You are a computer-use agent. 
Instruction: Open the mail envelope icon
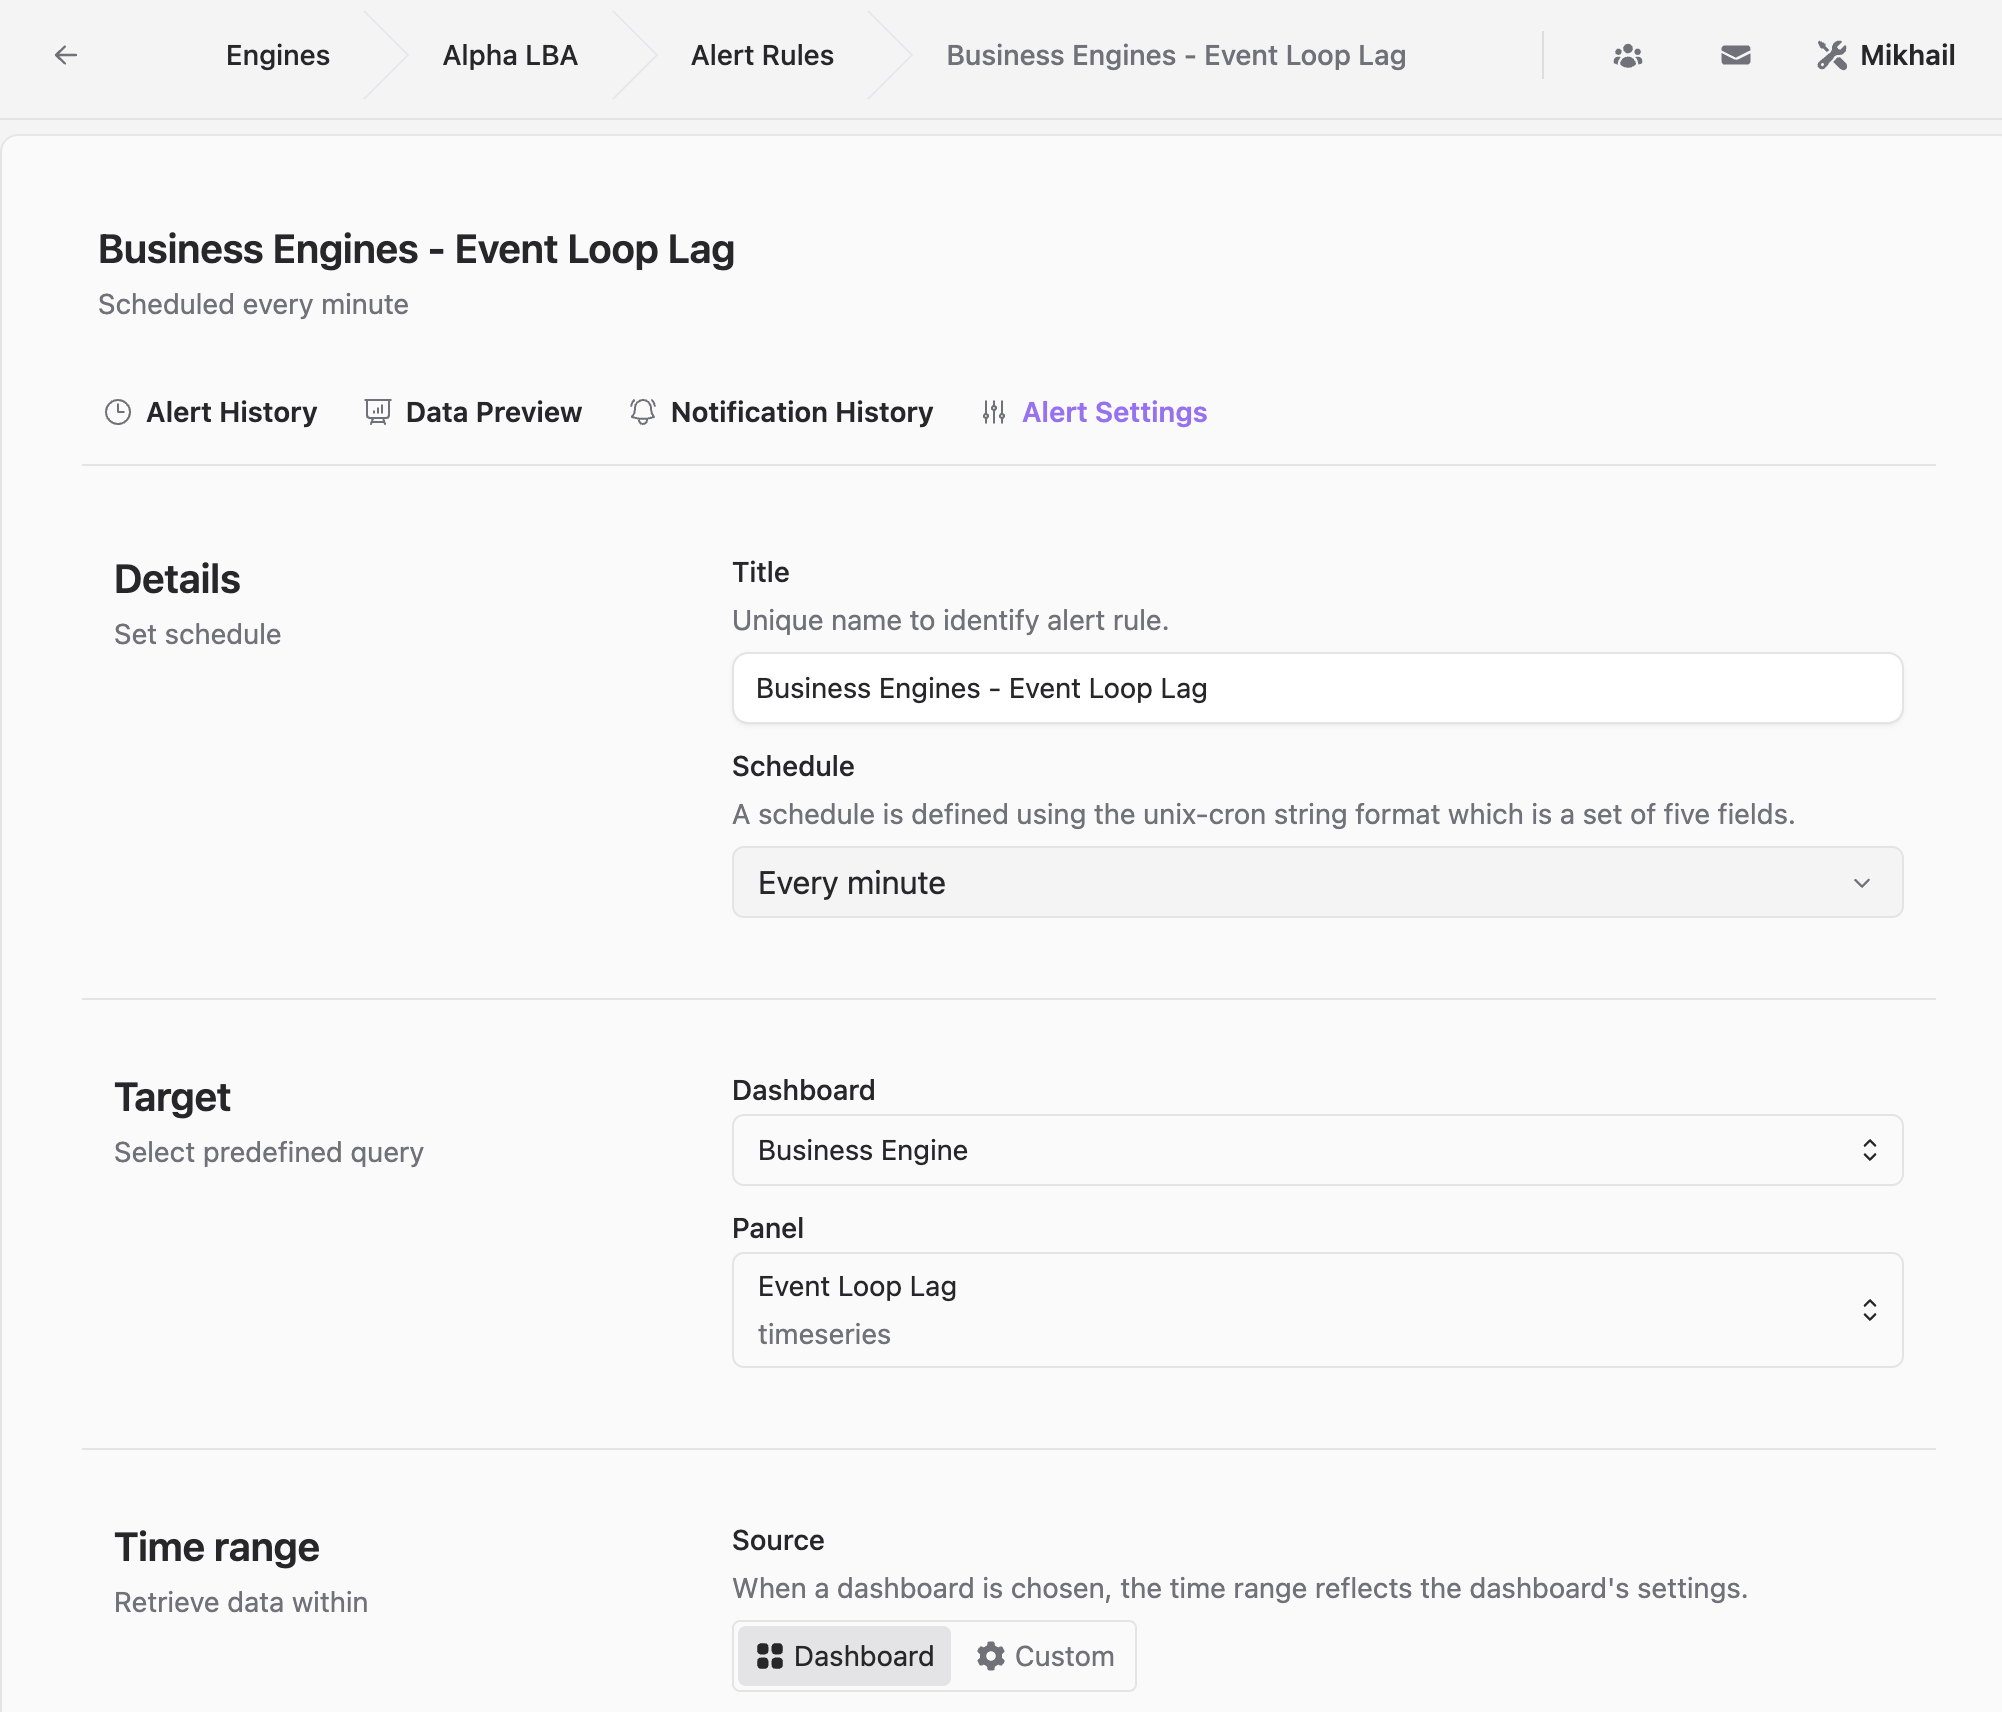[x=1736, y=55]
